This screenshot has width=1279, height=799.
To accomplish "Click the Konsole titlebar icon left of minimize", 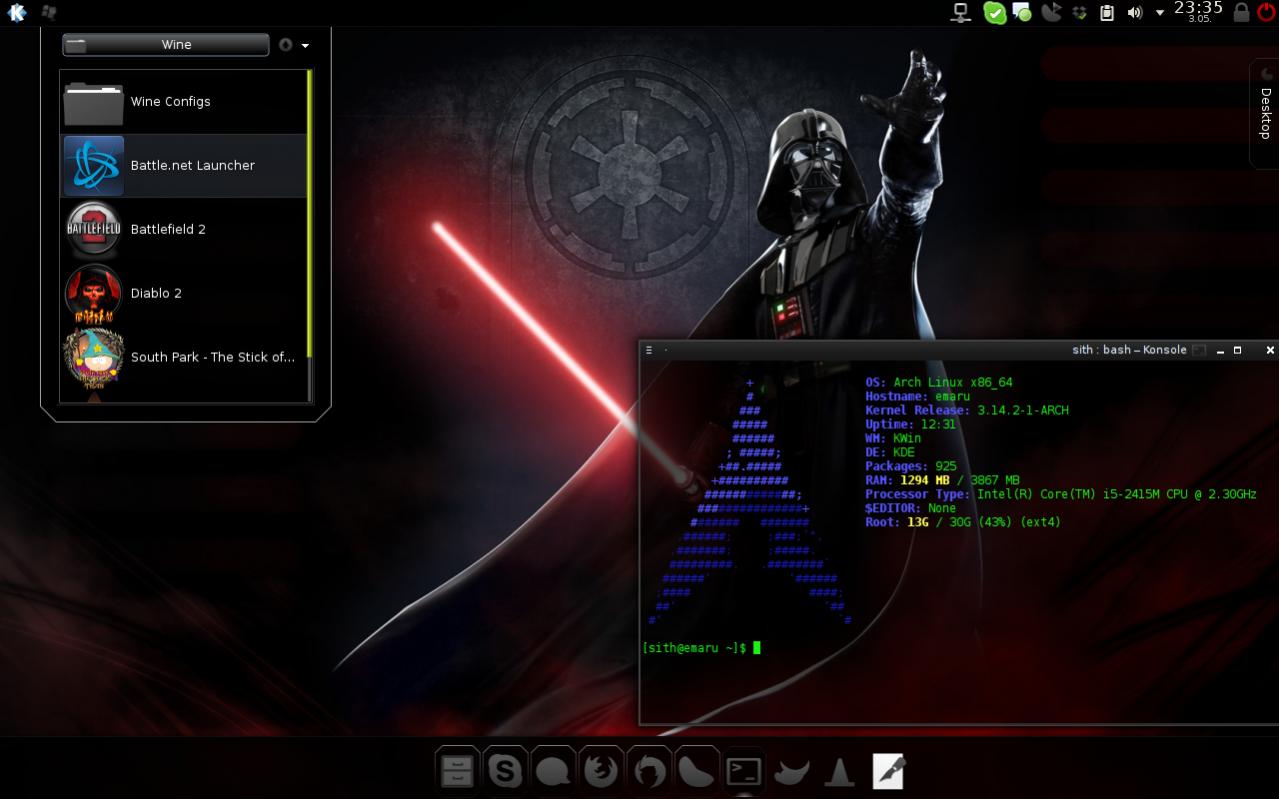I will tap(1199, 350).
